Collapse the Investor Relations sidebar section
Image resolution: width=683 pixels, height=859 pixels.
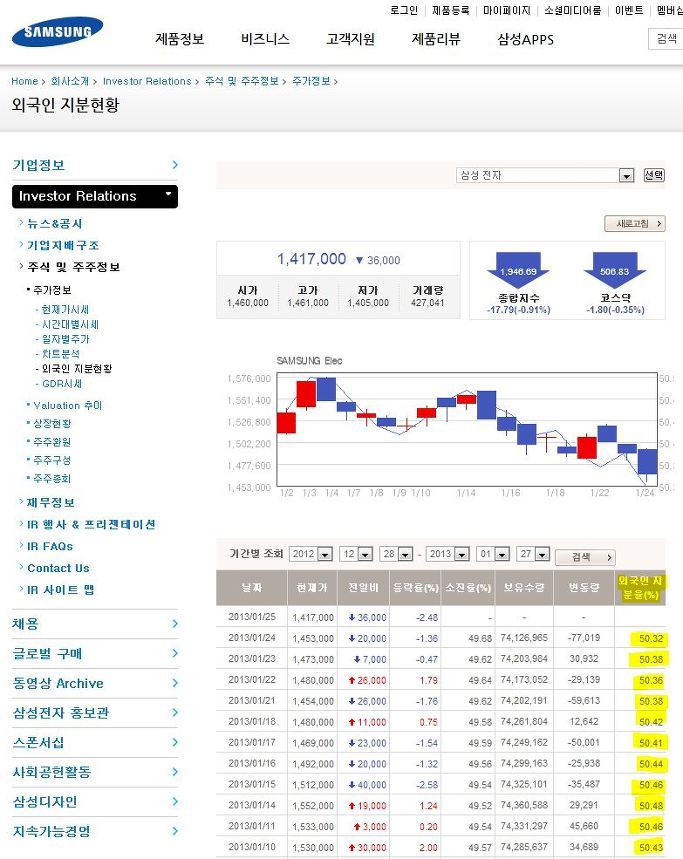click(x=95, y=196)
